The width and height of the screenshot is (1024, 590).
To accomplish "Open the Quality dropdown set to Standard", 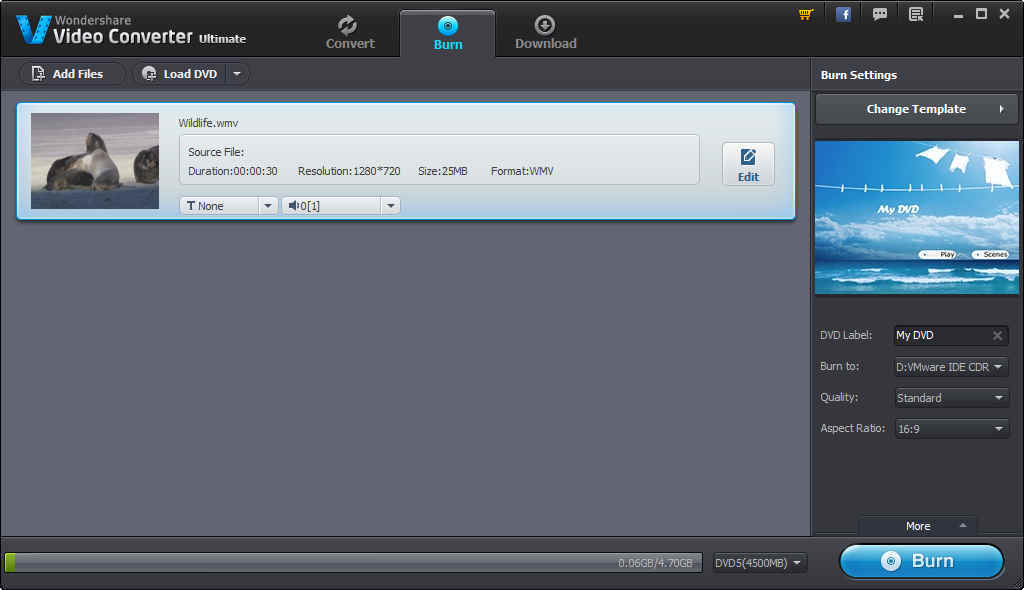I will point(950,397).
